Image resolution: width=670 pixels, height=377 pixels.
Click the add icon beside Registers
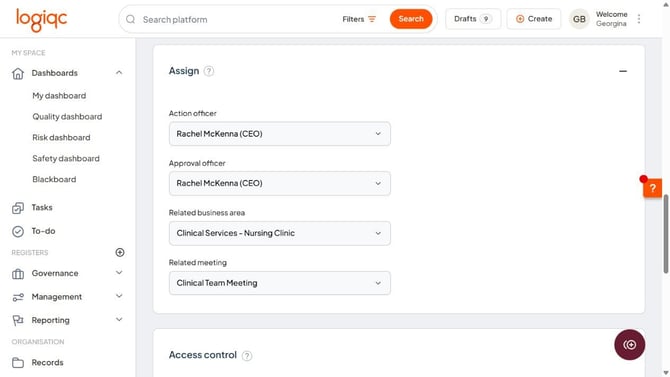(x=120, y=253)
